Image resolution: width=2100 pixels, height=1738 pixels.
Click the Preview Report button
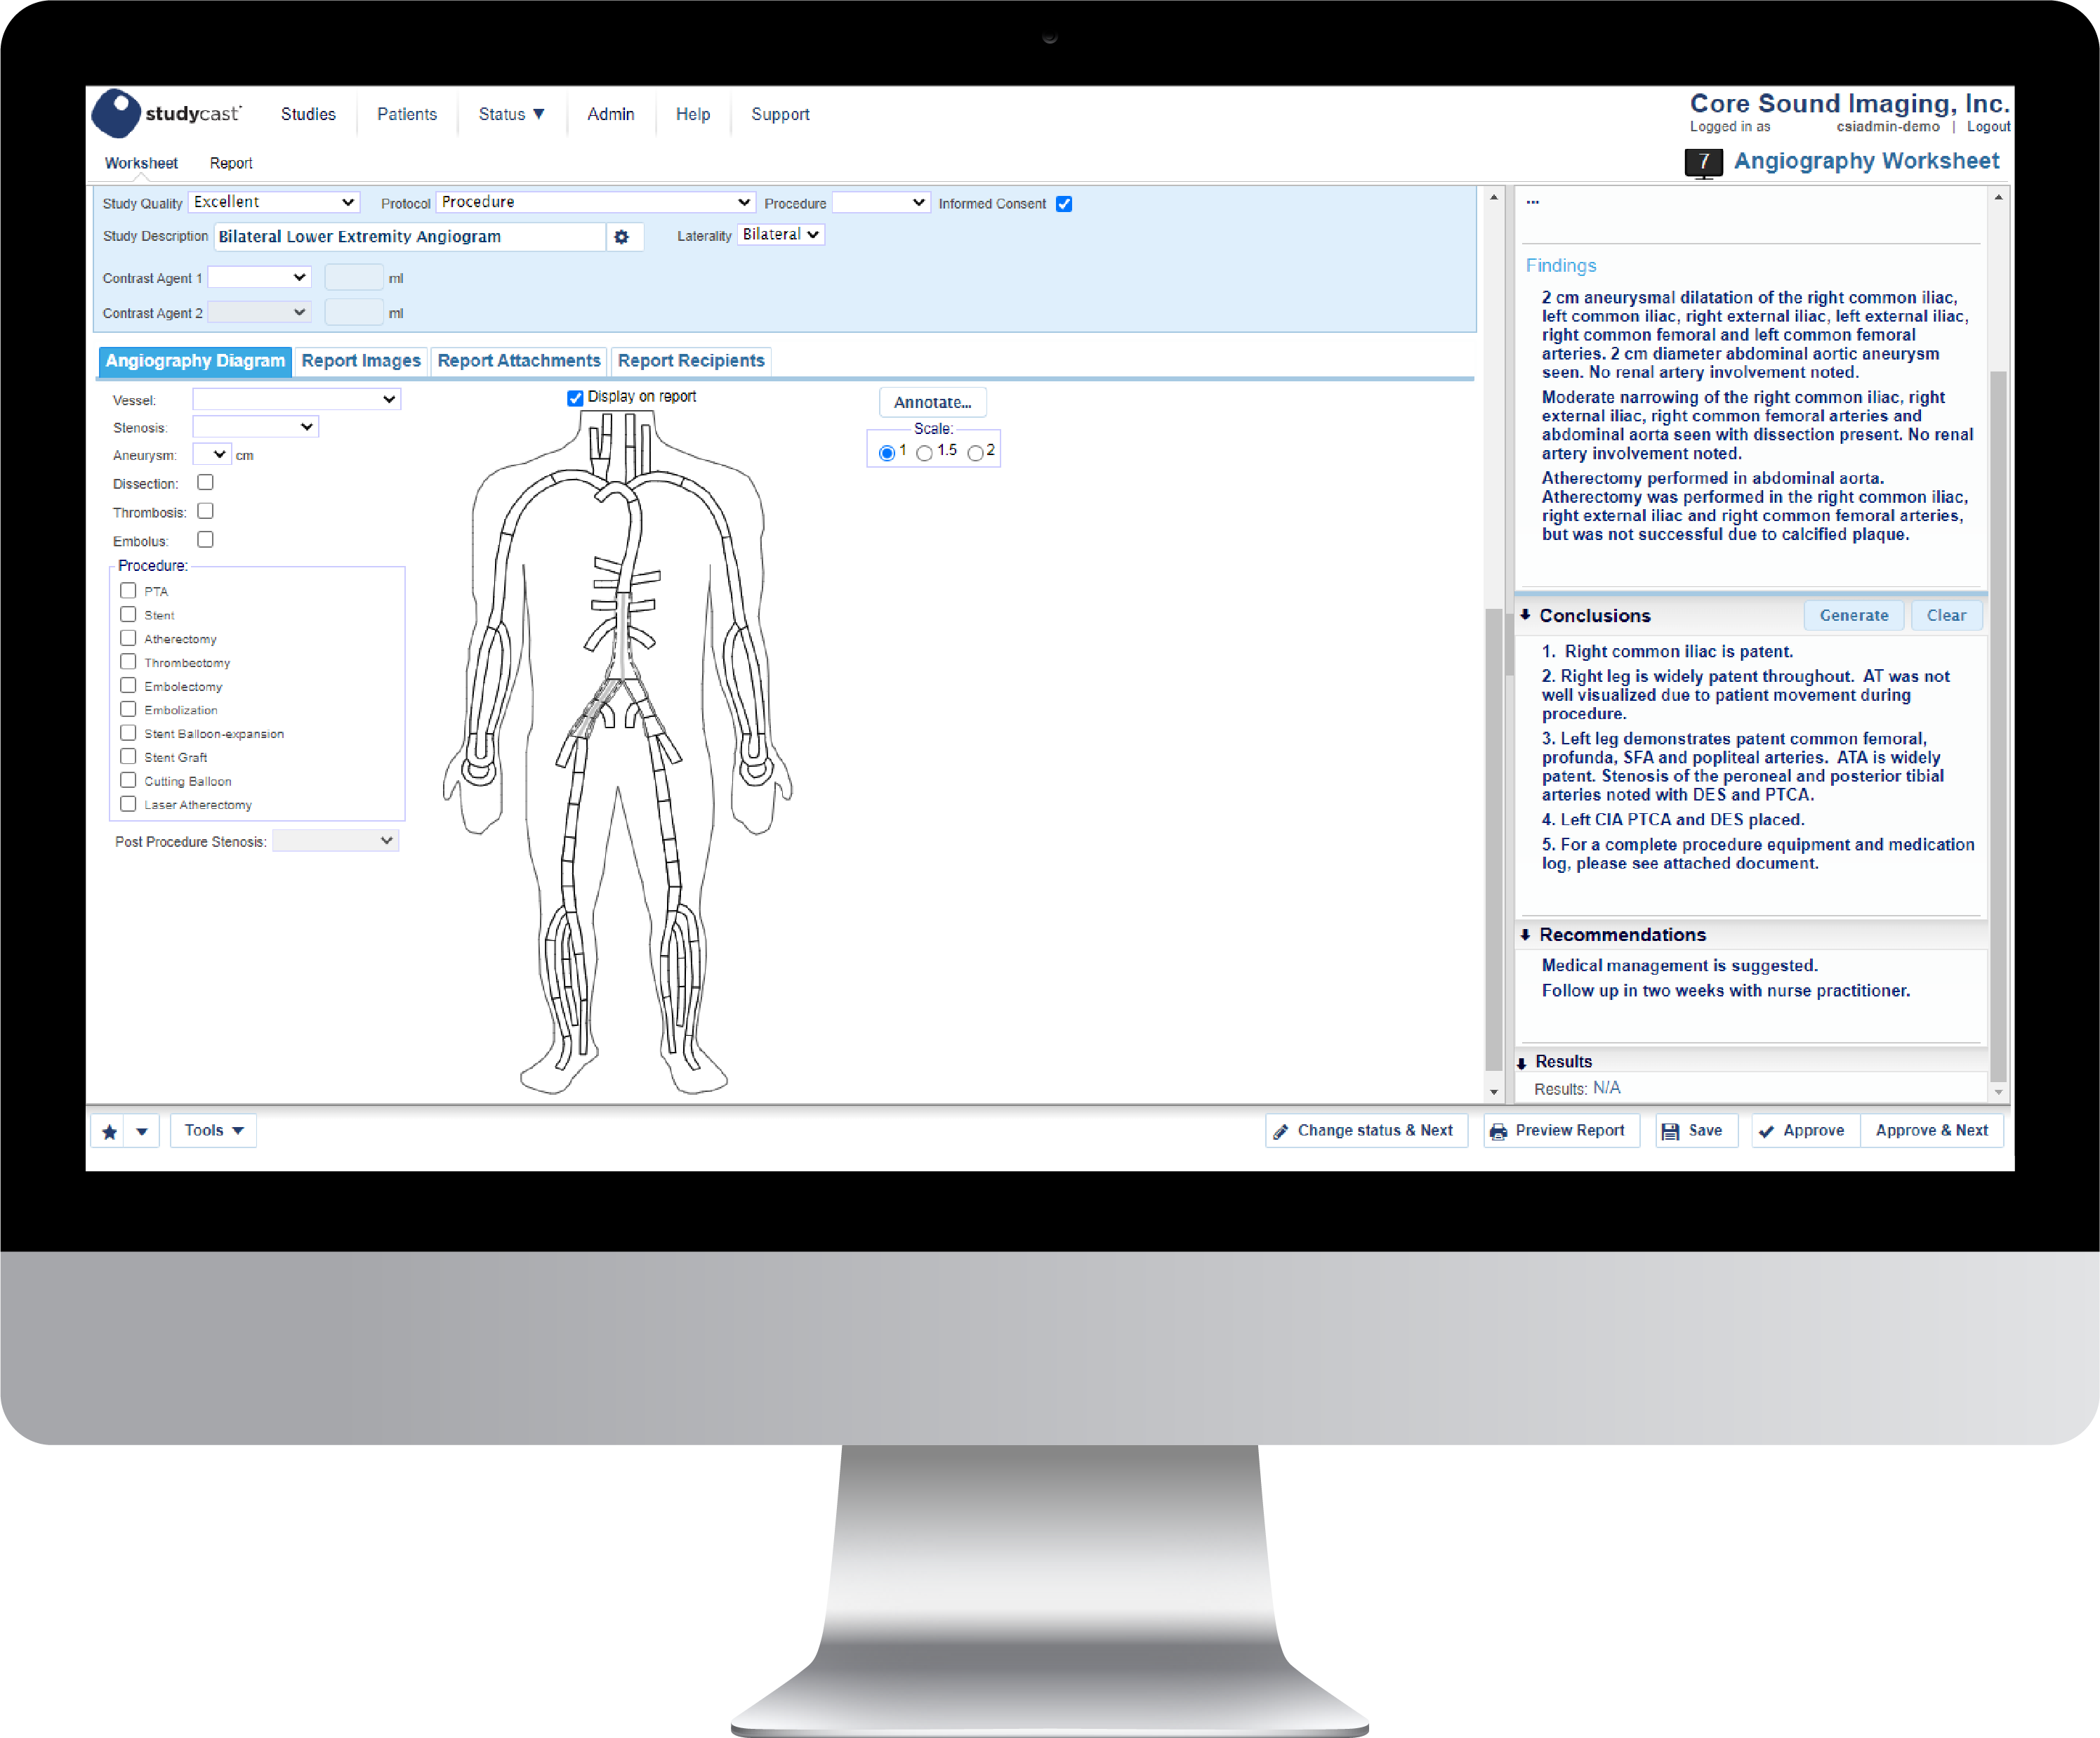point(1557,1131)
